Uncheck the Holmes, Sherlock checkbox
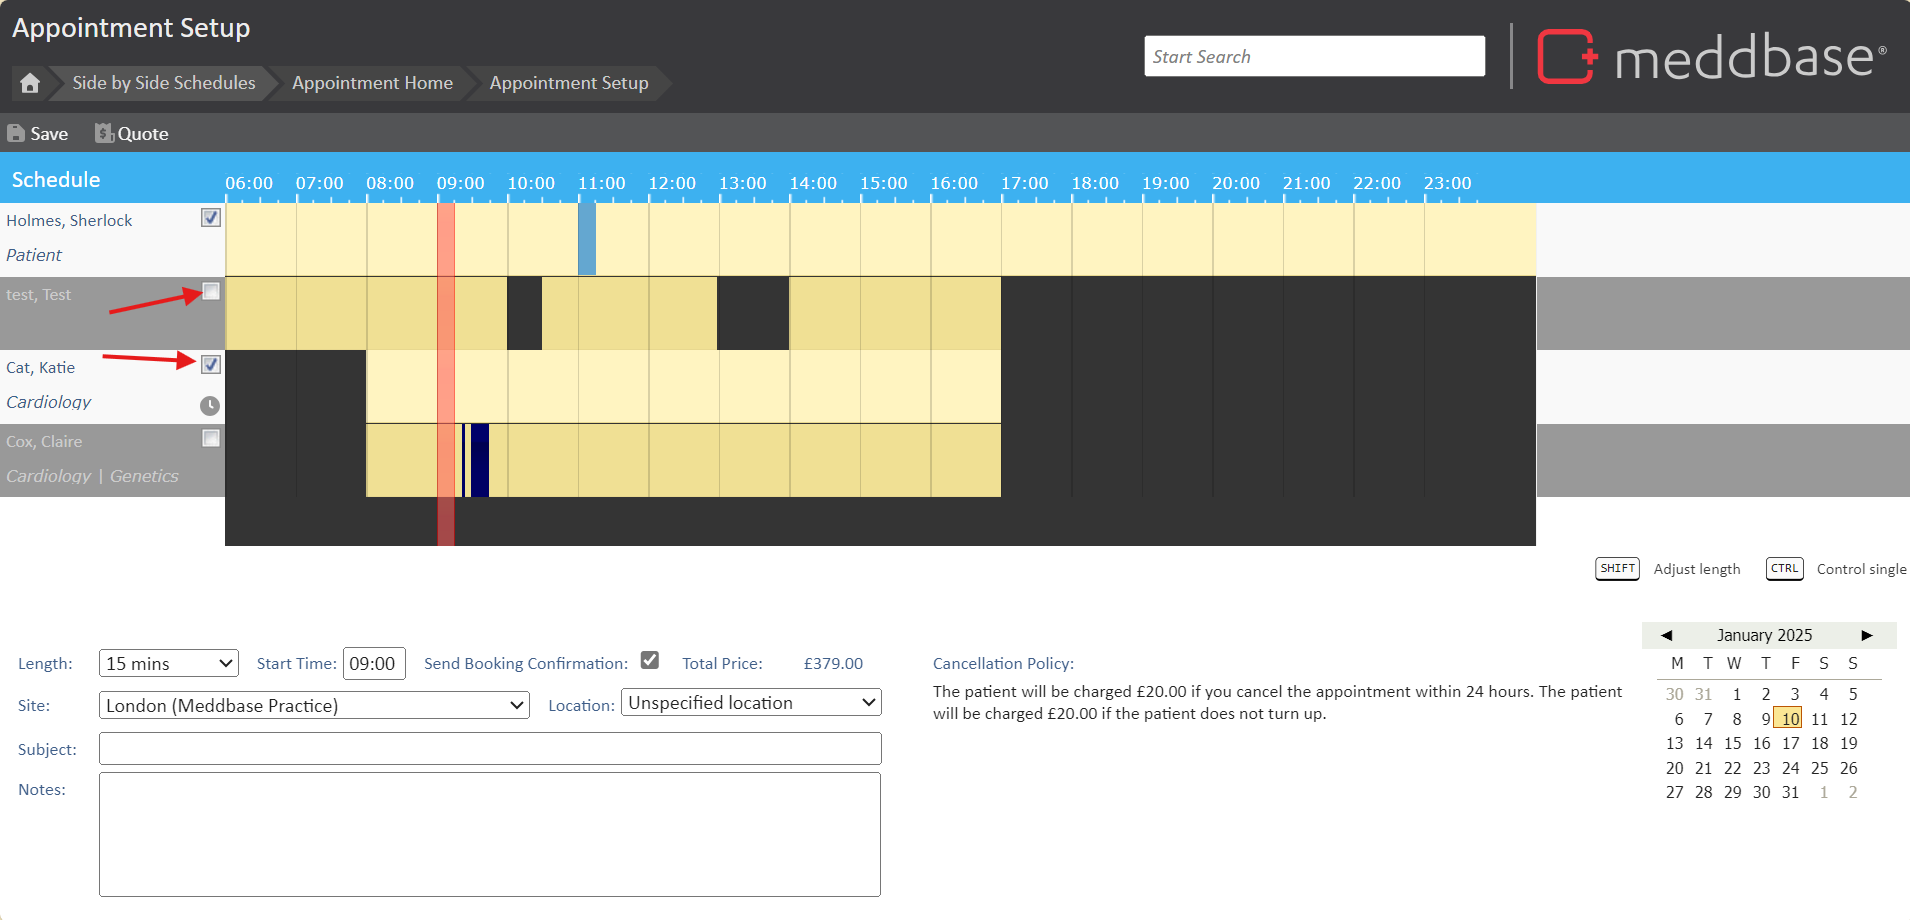Image resolution: width=1910 pixels, height=920 pixels. point(211,218)
